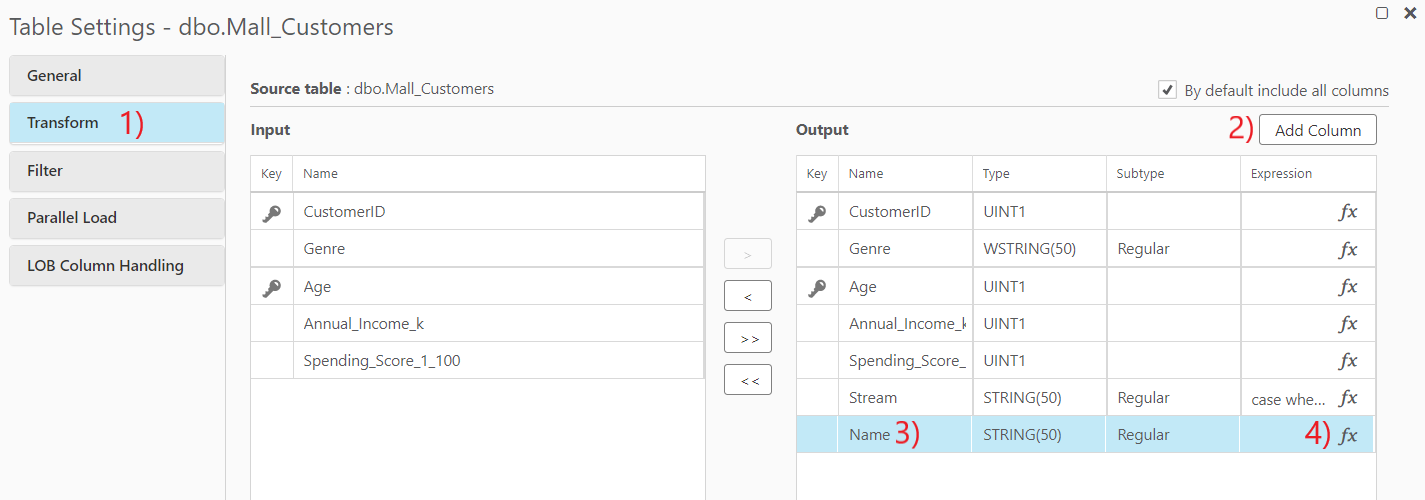
Task: Go to the Parallel Load tab
Action: click(x=116, y=218)
